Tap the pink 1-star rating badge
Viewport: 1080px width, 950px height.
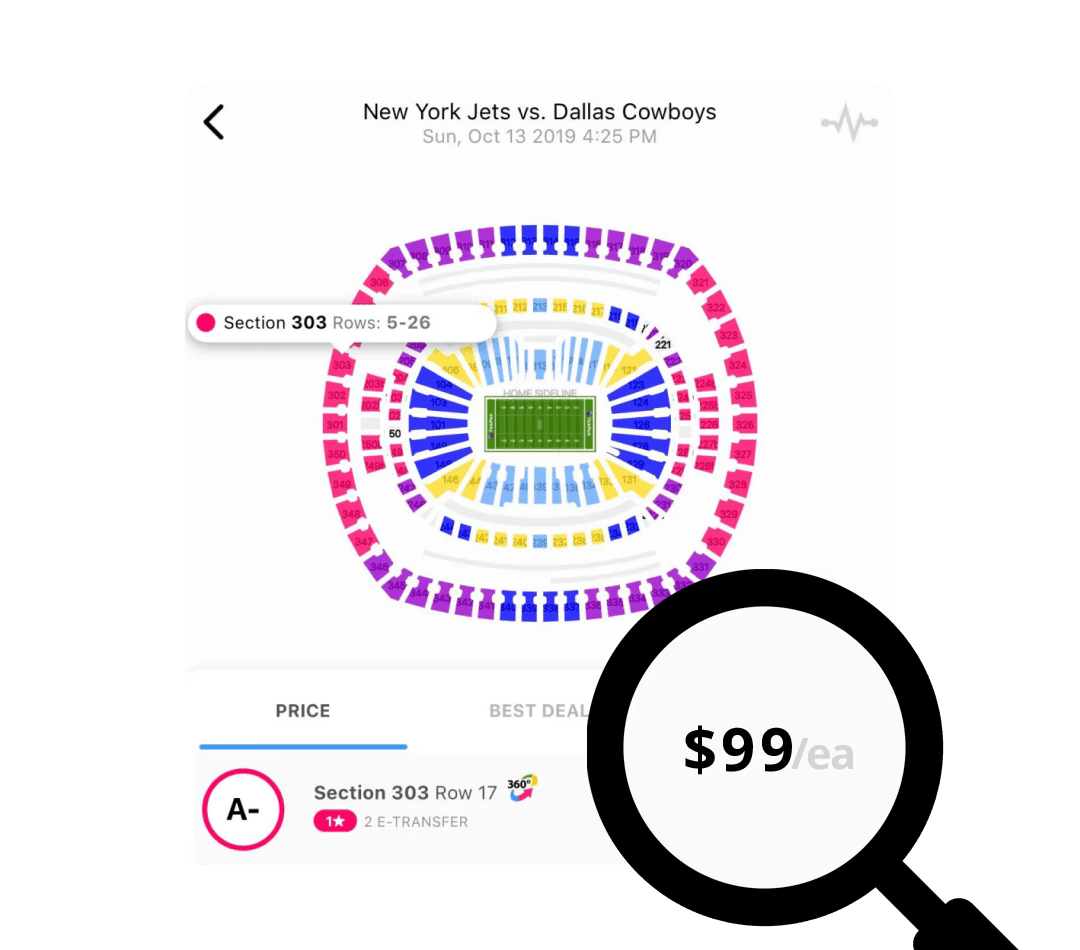pyautogui.click(x=335, y=821)
